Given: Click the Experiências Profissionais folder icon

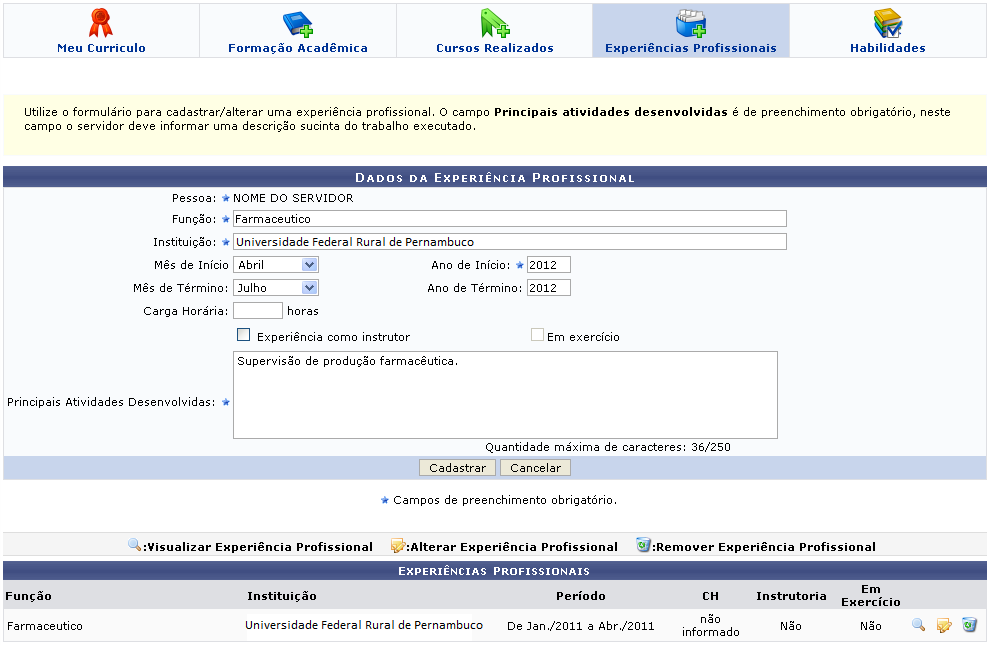Looking at the screenshot, I should (x=691, y=23).
